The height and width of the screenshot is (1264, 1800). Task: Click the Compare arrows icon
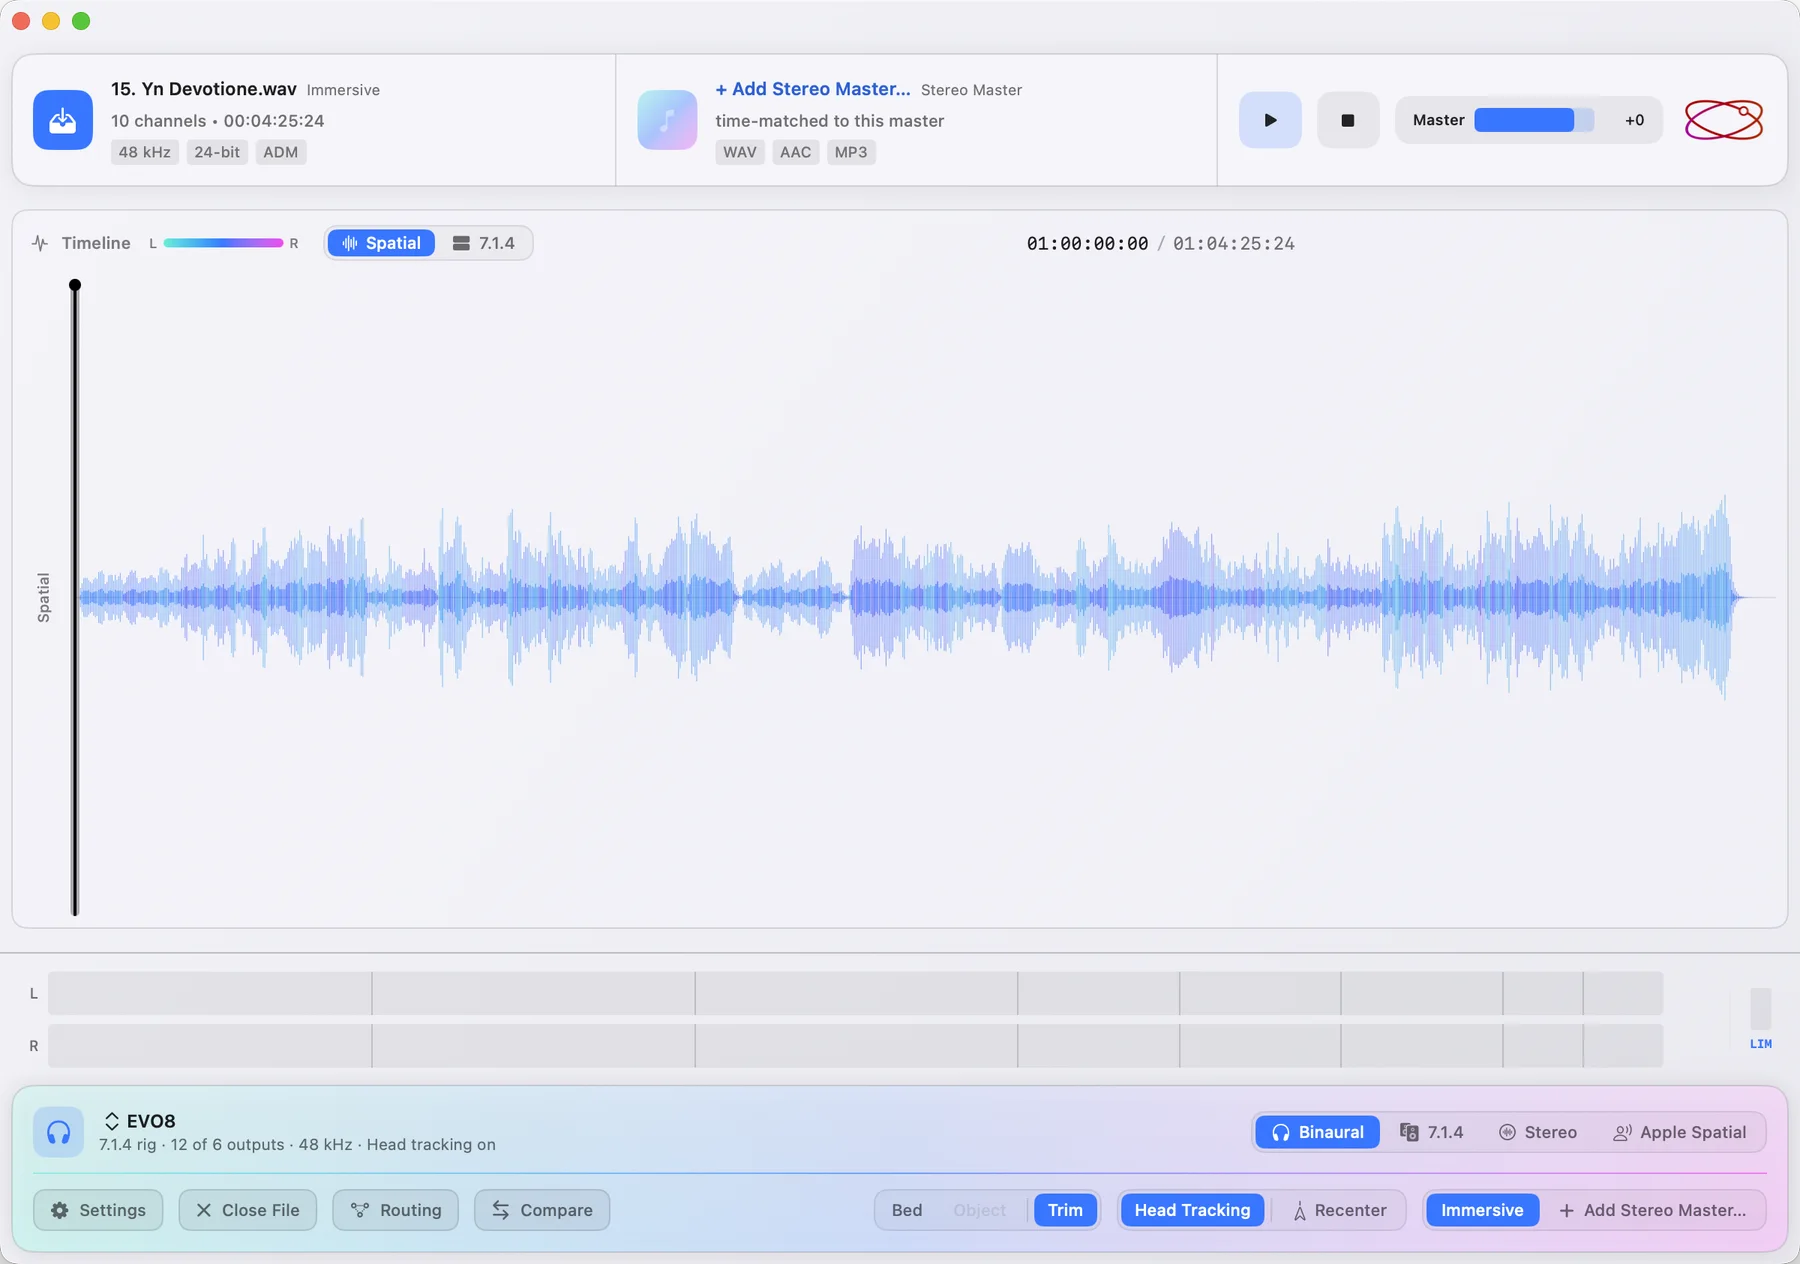click(x=501, y=1210)
